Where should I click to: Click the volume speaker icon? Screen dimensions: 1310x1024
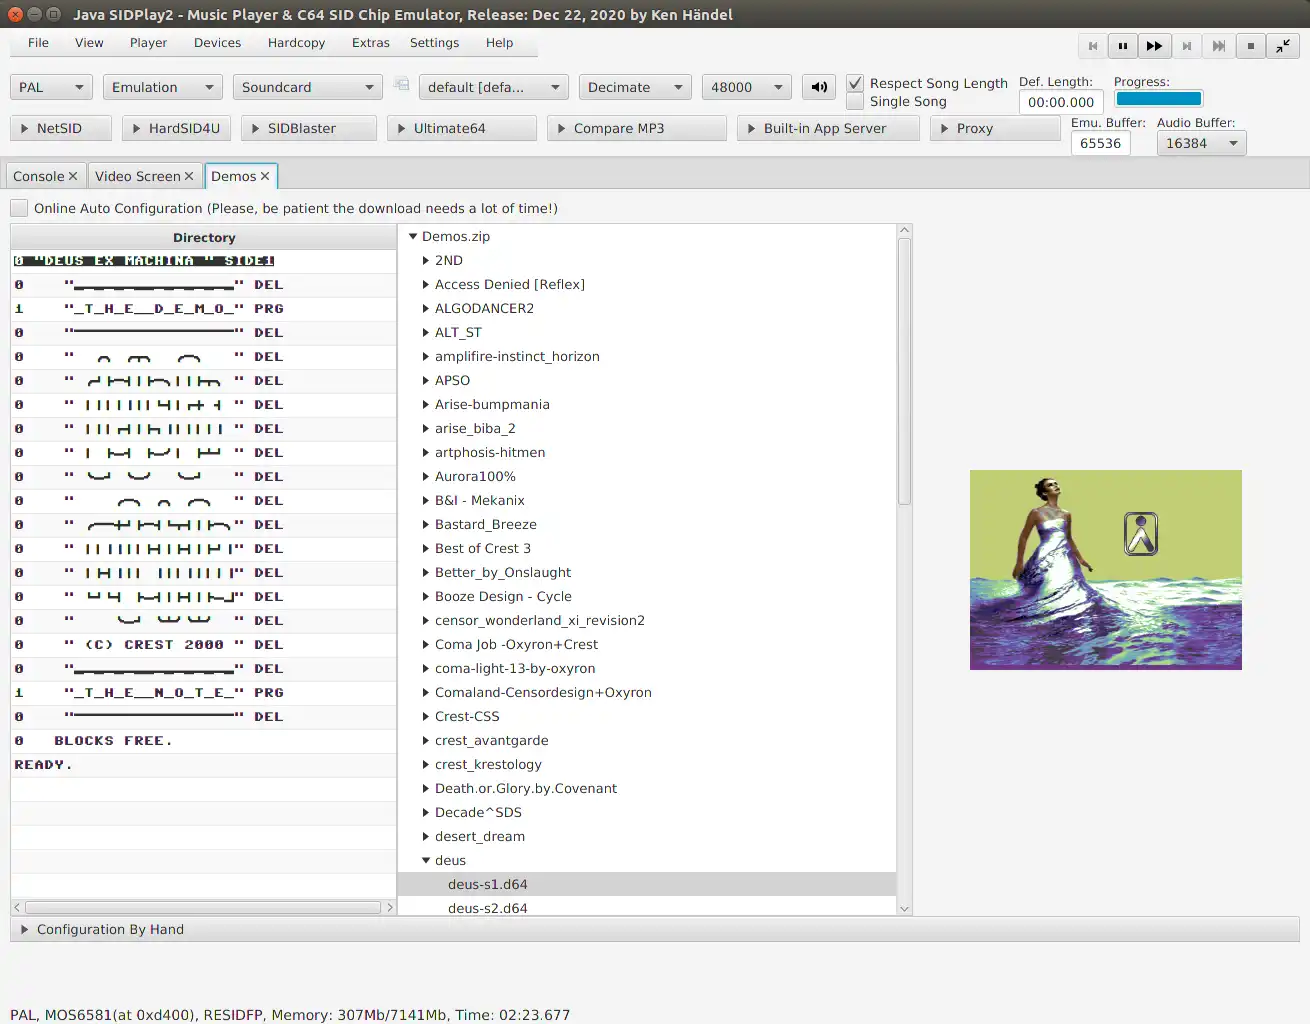tap(818, 86)
